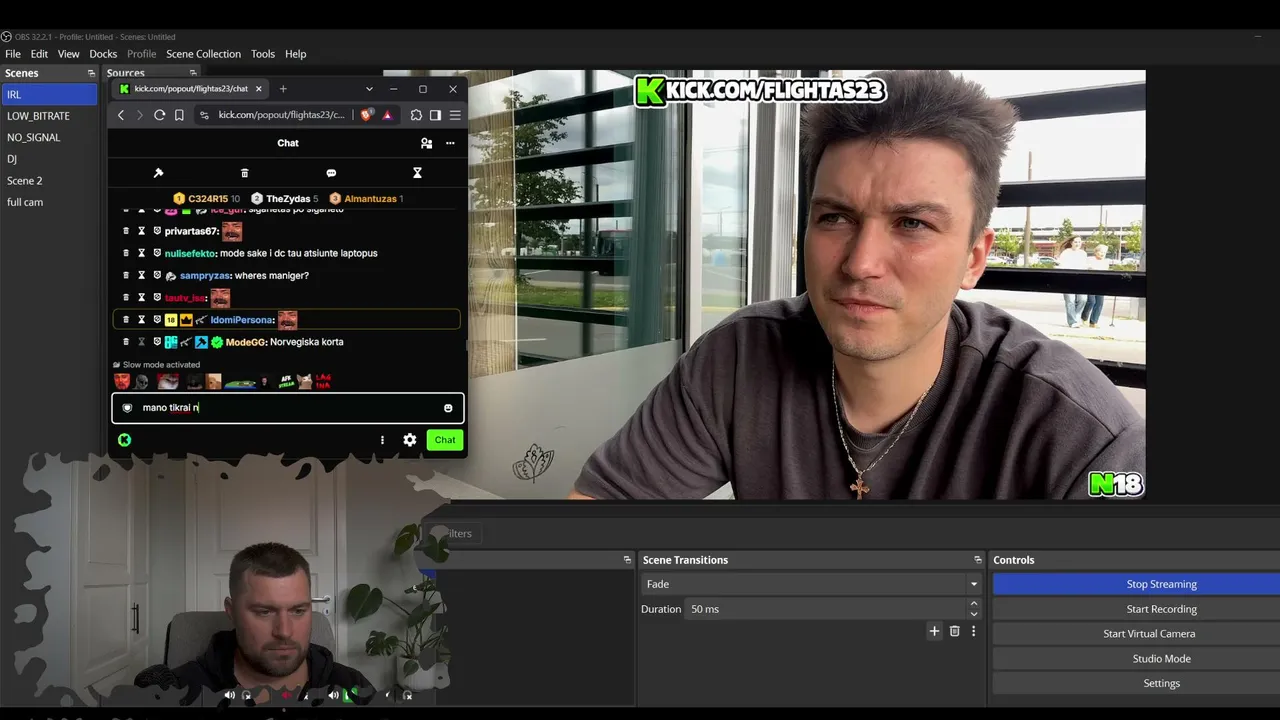The width and height of the screenshot is (1280, 720).
Task: Add a new scene transition
Action: click(934, 631)
